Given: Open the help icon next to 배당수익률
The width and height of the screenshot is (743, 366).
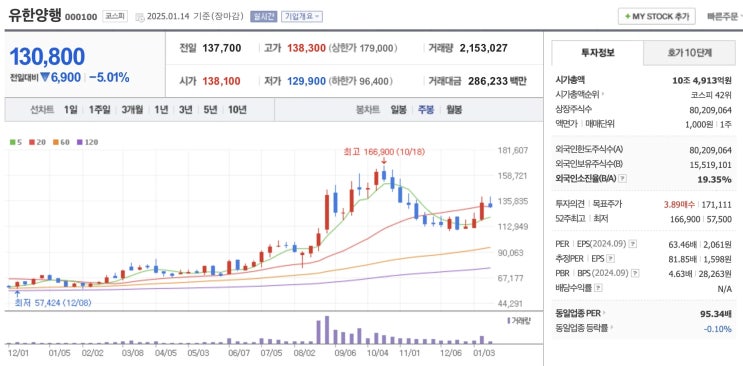Looking at the screenshot, I should click(599, 288).
